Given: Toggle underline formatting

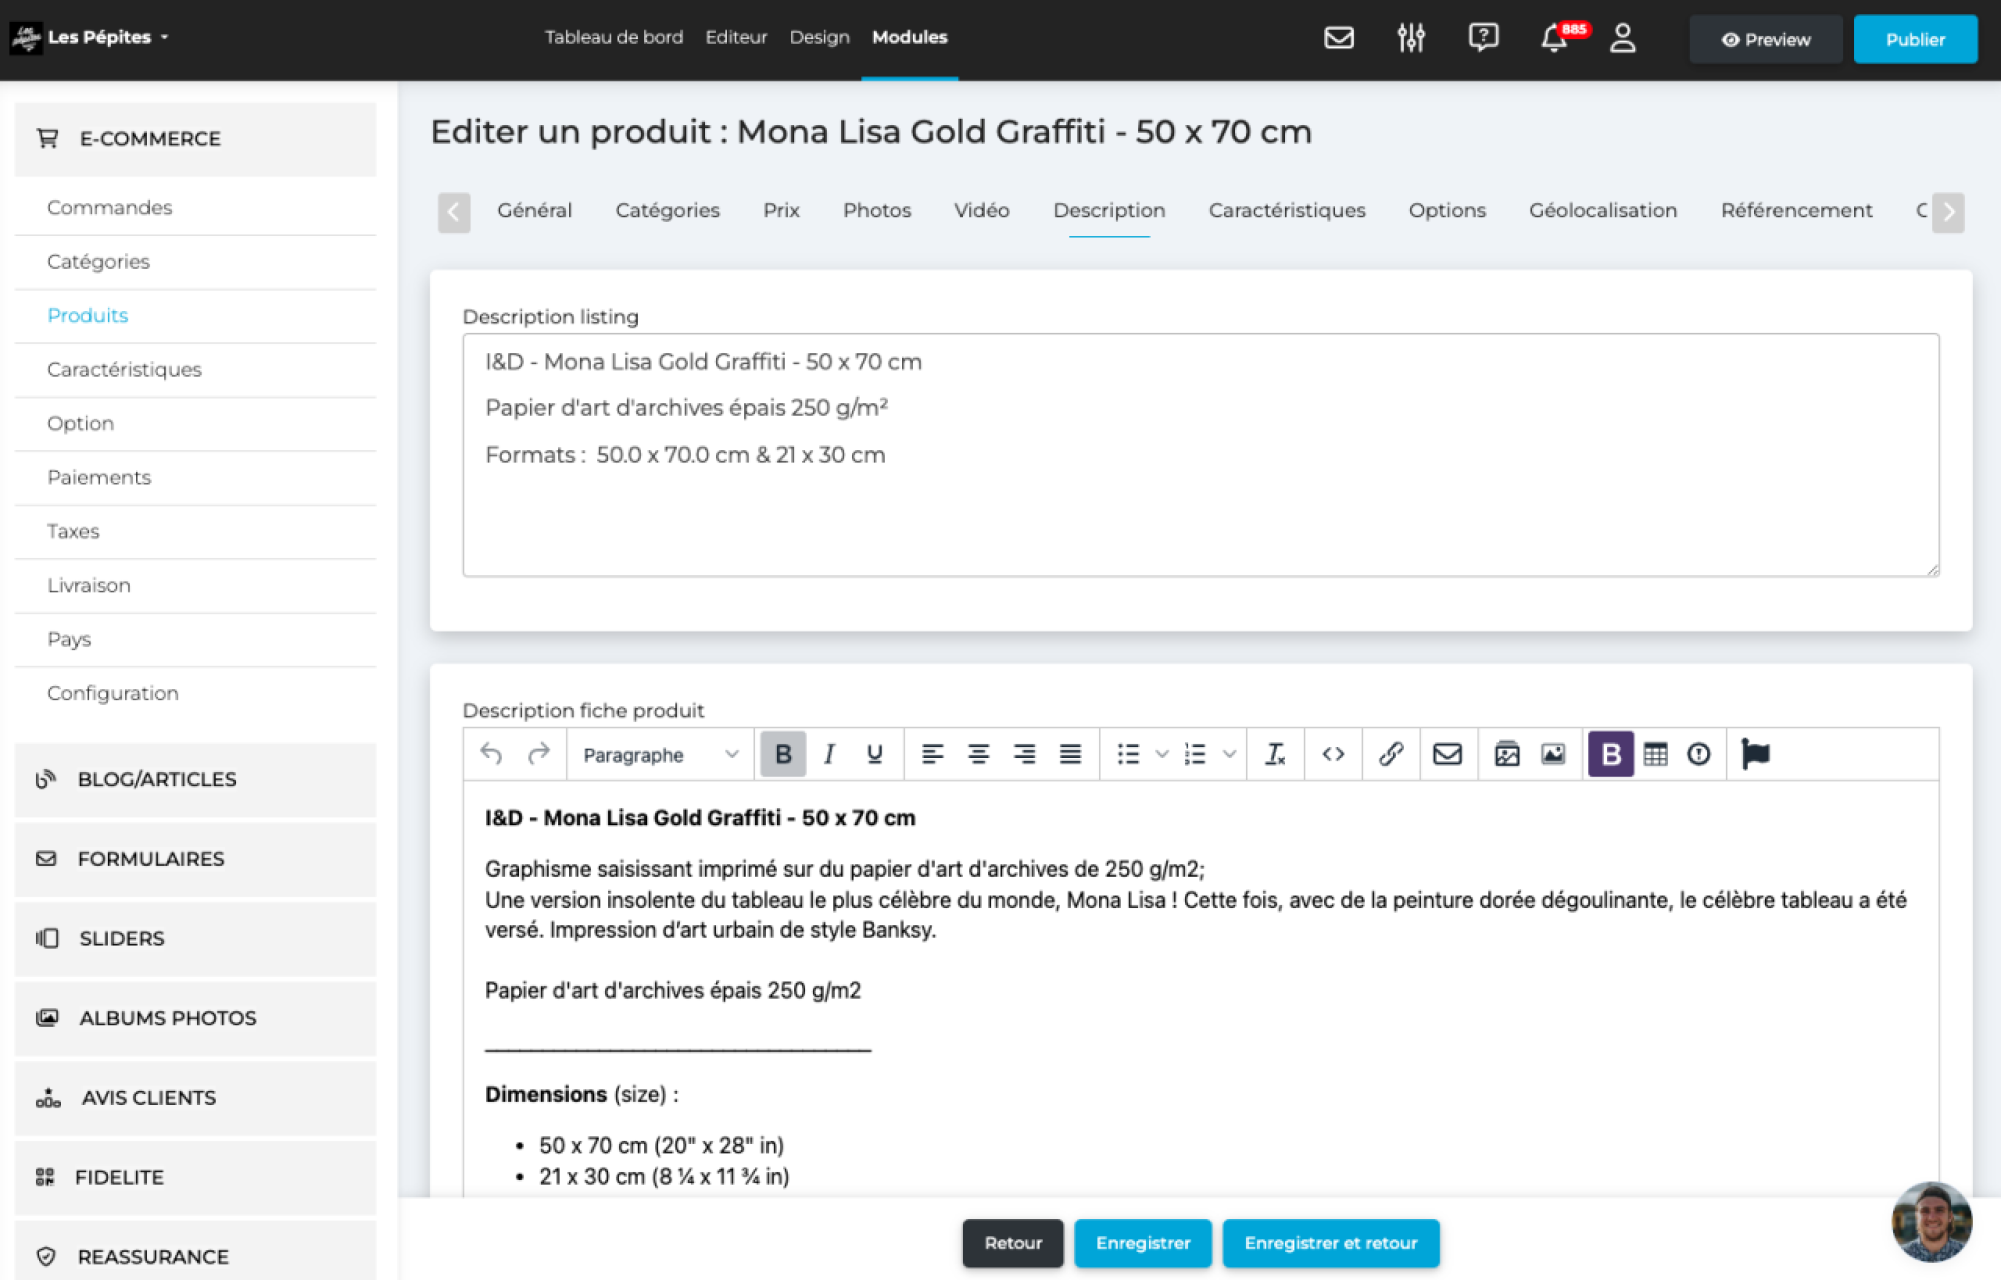Looking at the screenshot, I should [874, 754].
